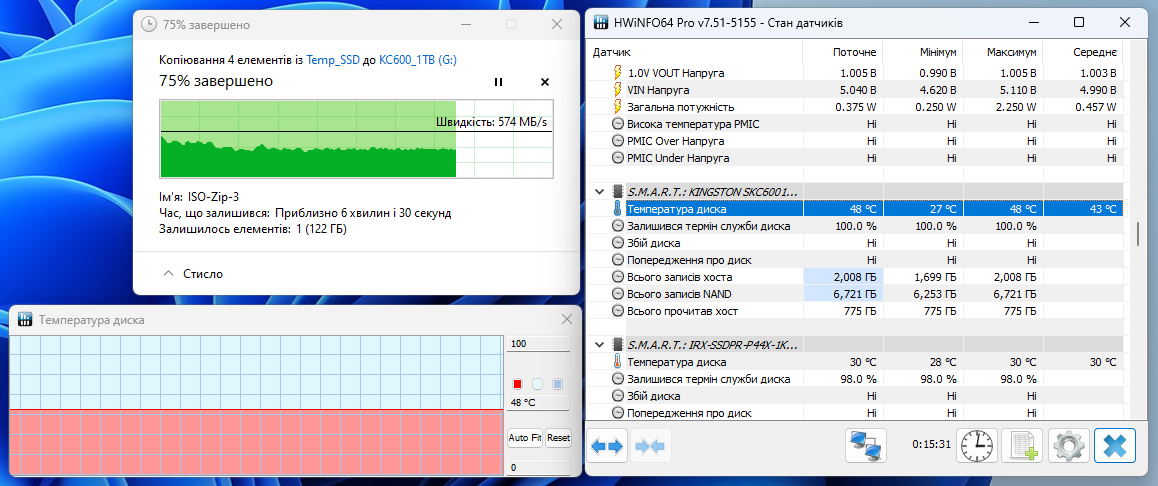Click icon beside Всього записів NAND
Viewport: 1158px width, 486px height.
click(x=618, y=294)
